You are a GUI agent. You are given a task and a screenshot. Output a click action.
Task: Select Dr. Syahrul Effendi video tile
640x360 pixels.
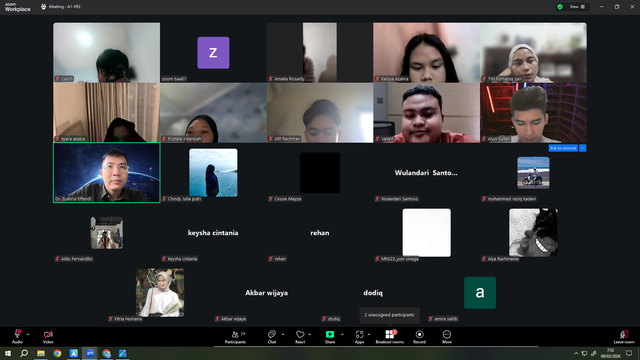(107, 173)
